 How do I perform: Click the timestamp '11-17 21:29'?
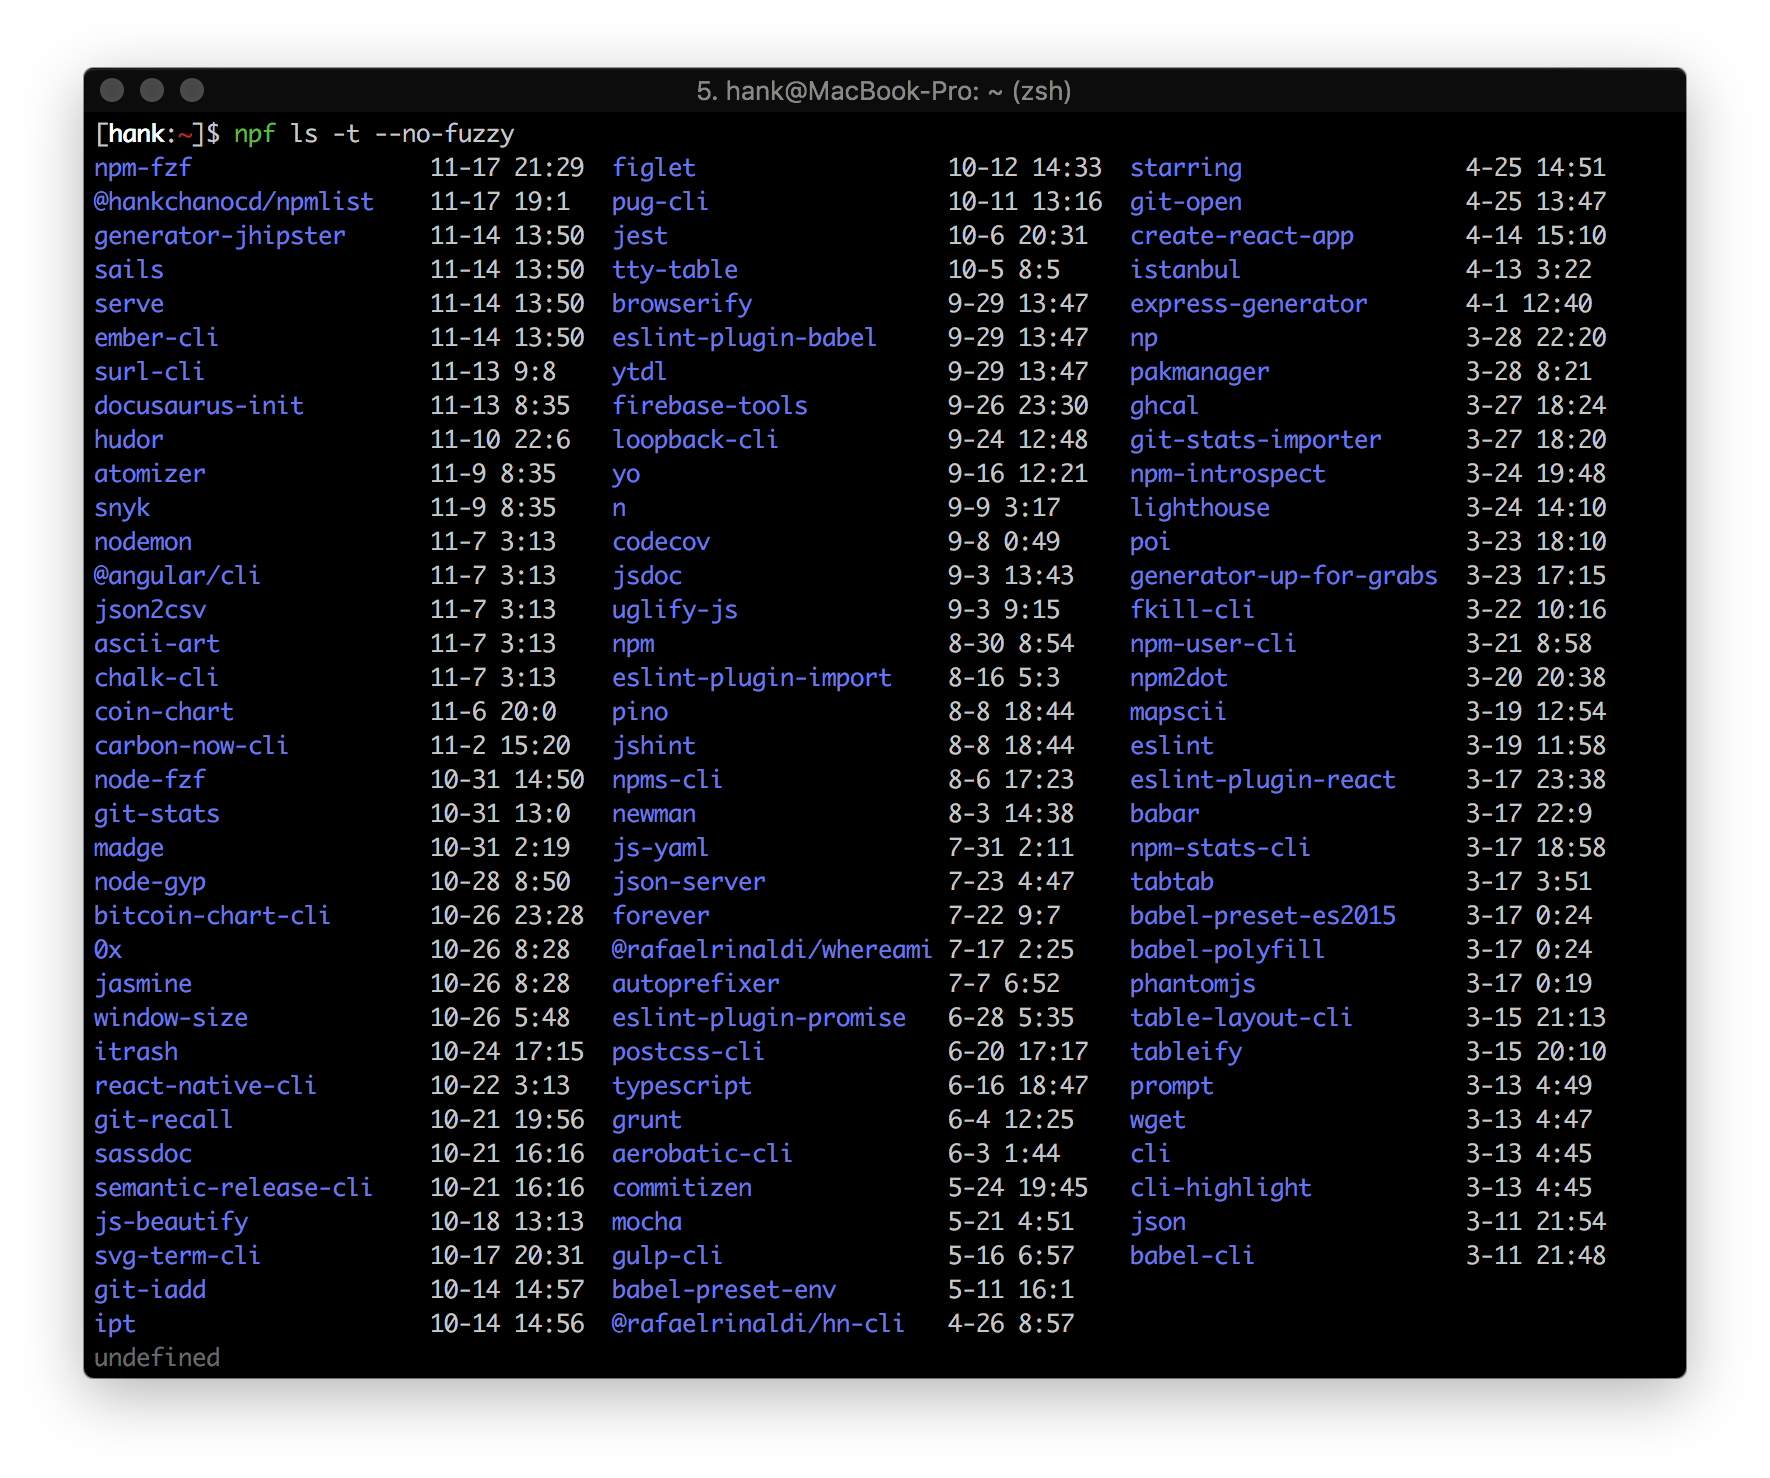(x=507, y=168)
